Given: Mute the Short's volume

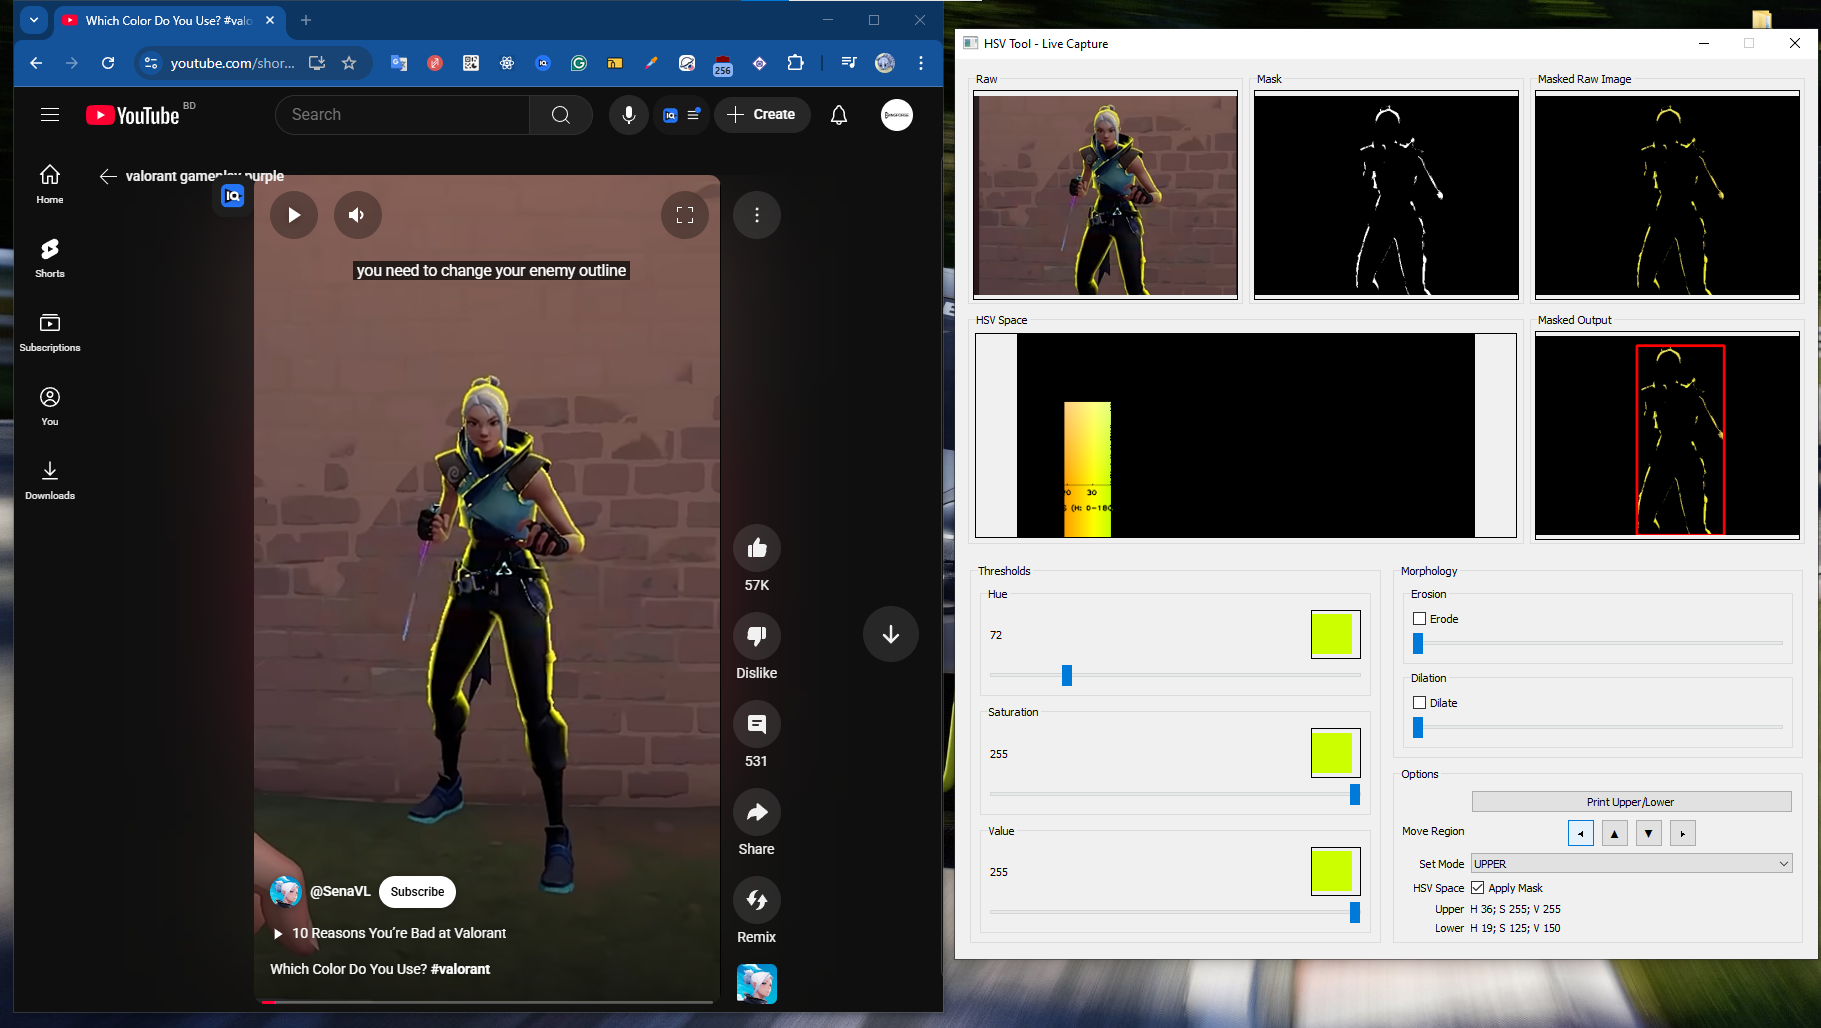Looking at the screenshot, I should point(358,215).
